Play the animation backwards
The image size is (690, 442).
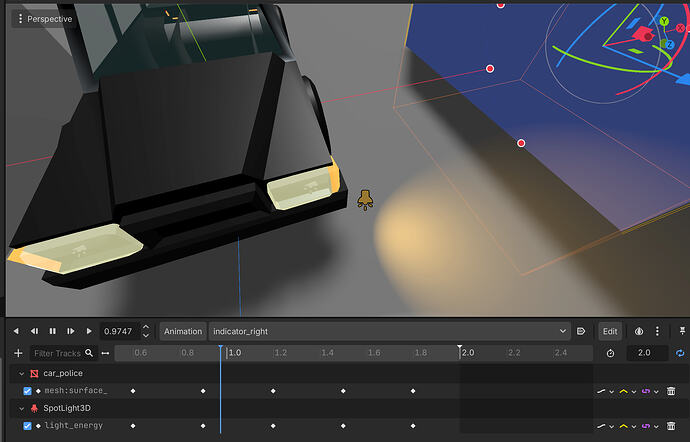(16, 331)
